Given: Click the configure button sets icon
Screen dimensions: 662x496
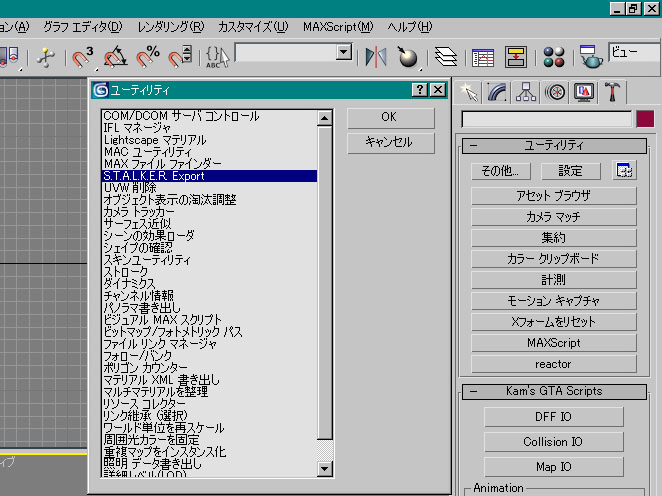Looking at the screenshot, I should coord(624,171).
